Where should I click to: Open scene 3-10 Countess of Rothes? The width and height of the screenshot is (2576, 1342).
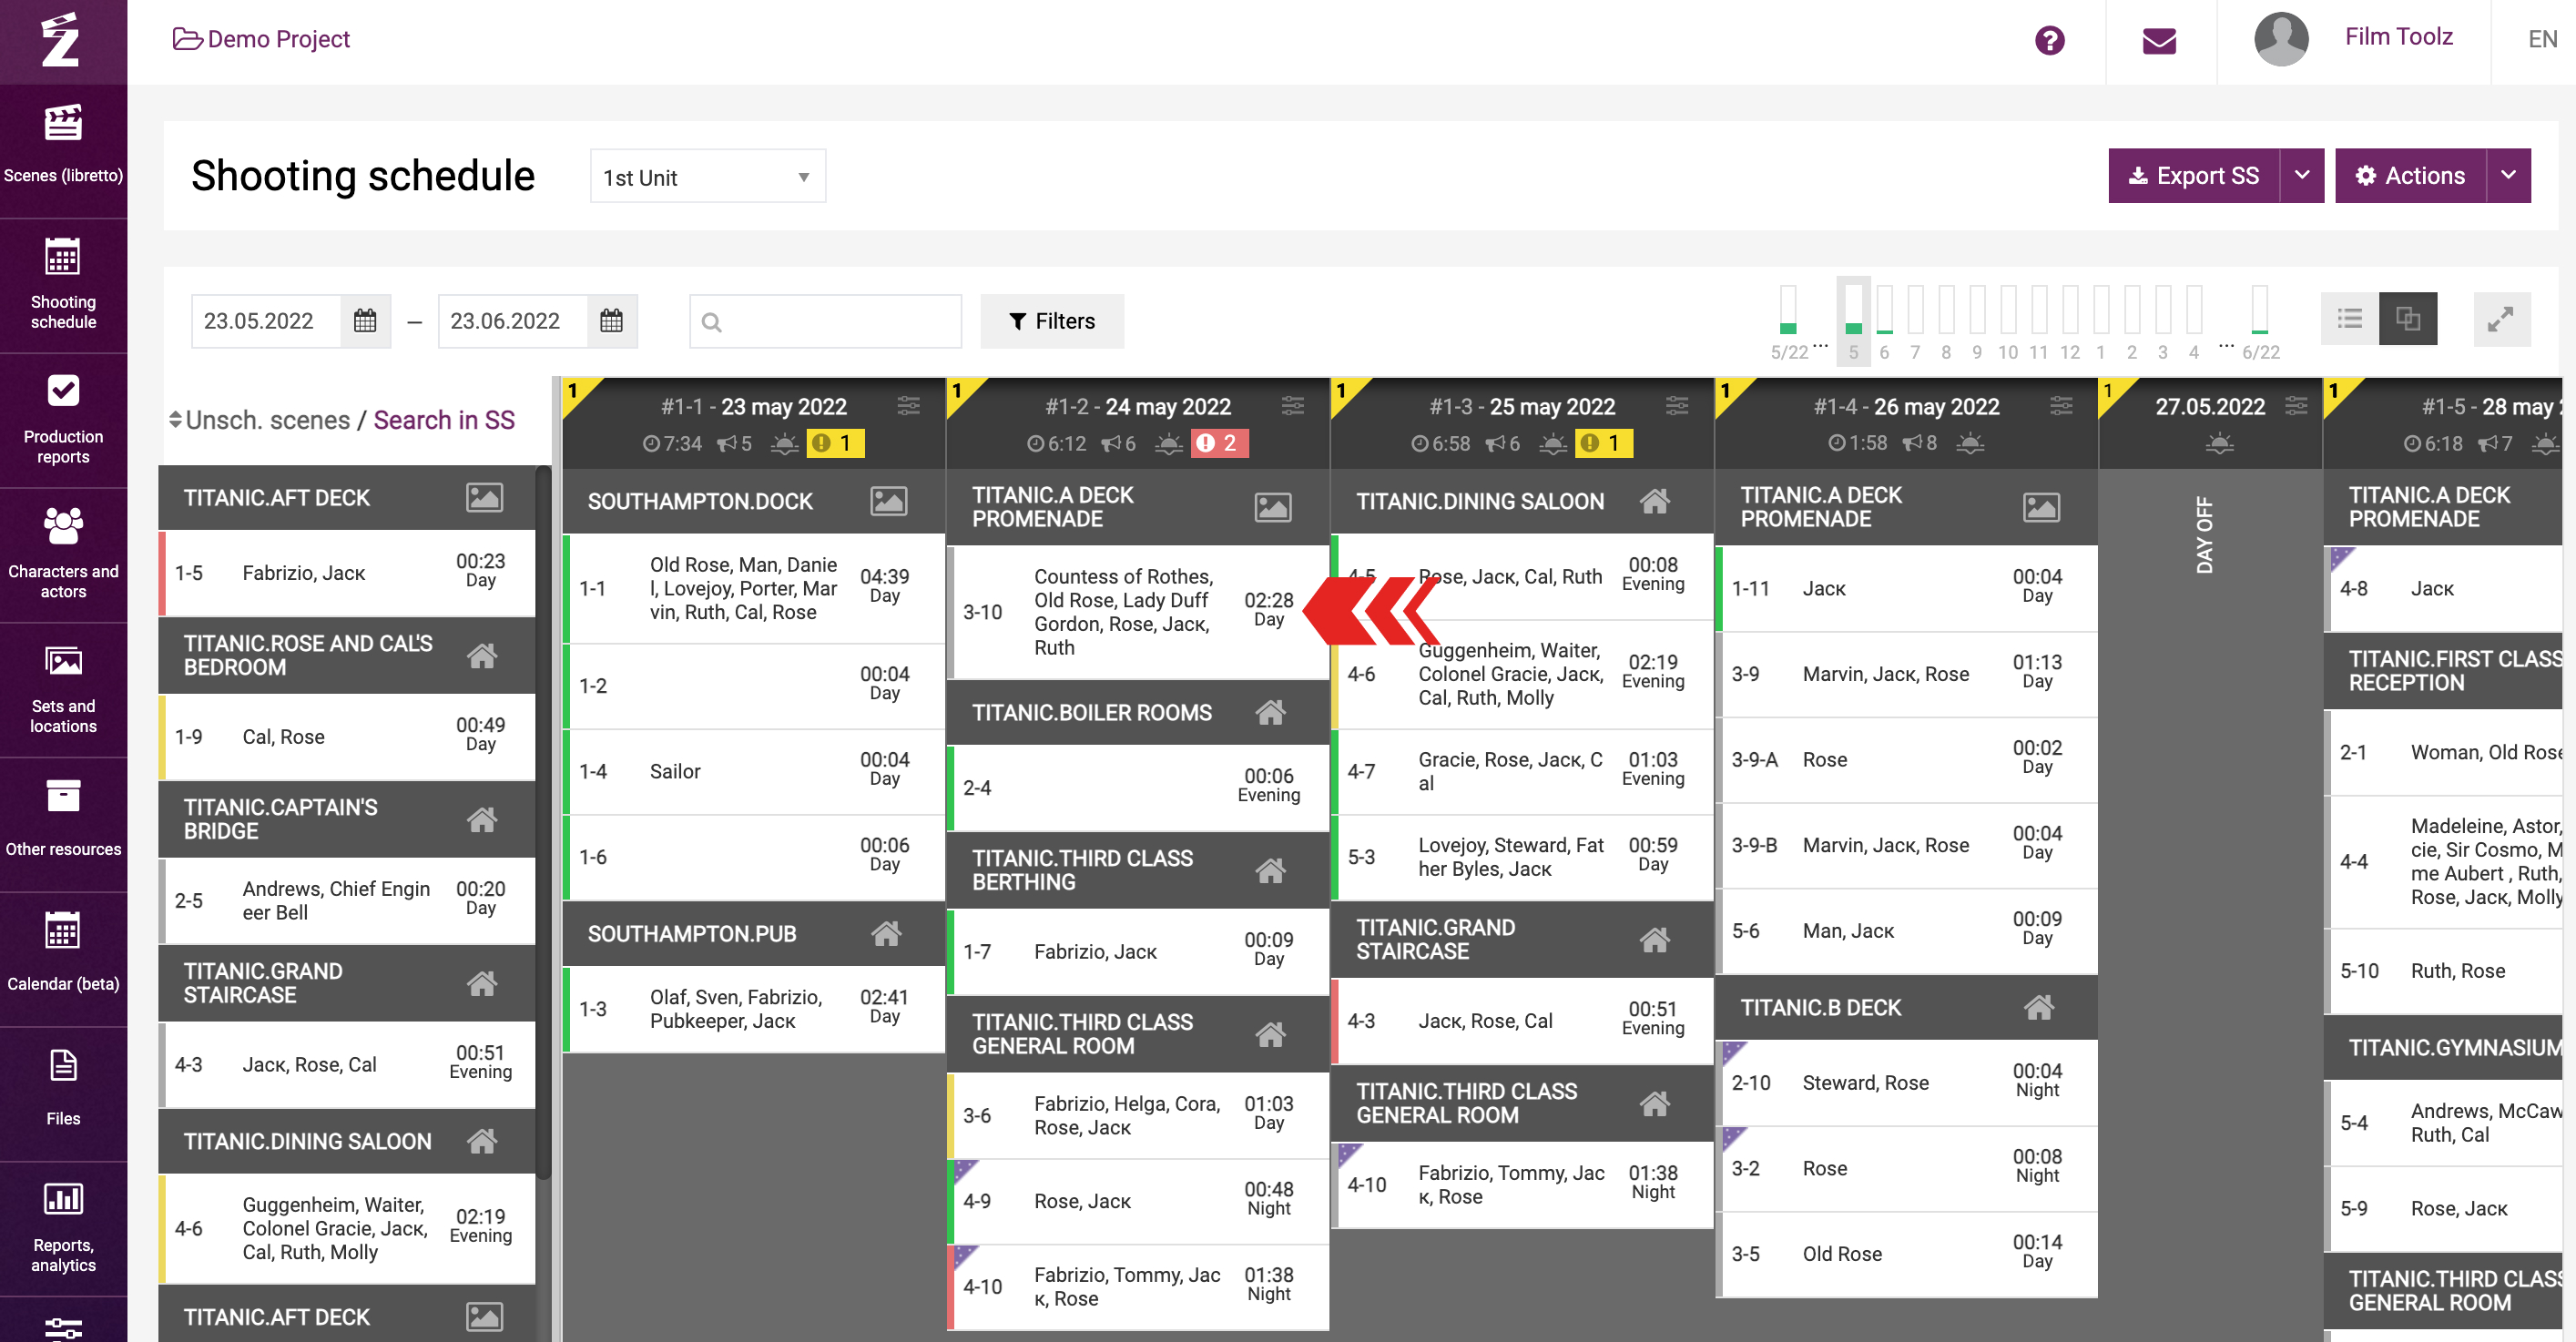(1138, 612)
